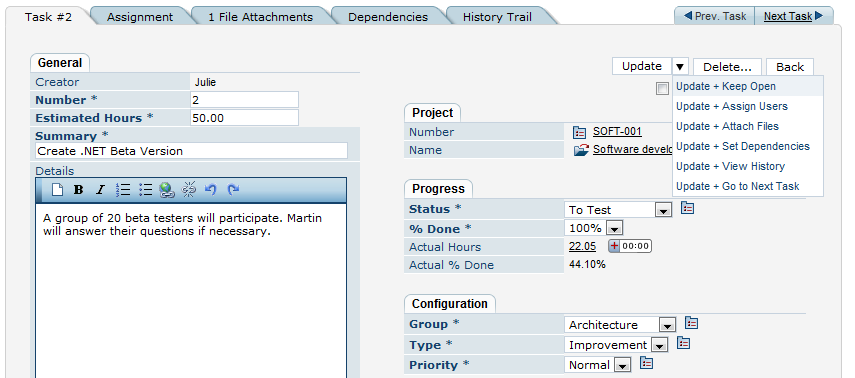
Task: Open the History Trail tab
Action: click(x=497, y=16)
